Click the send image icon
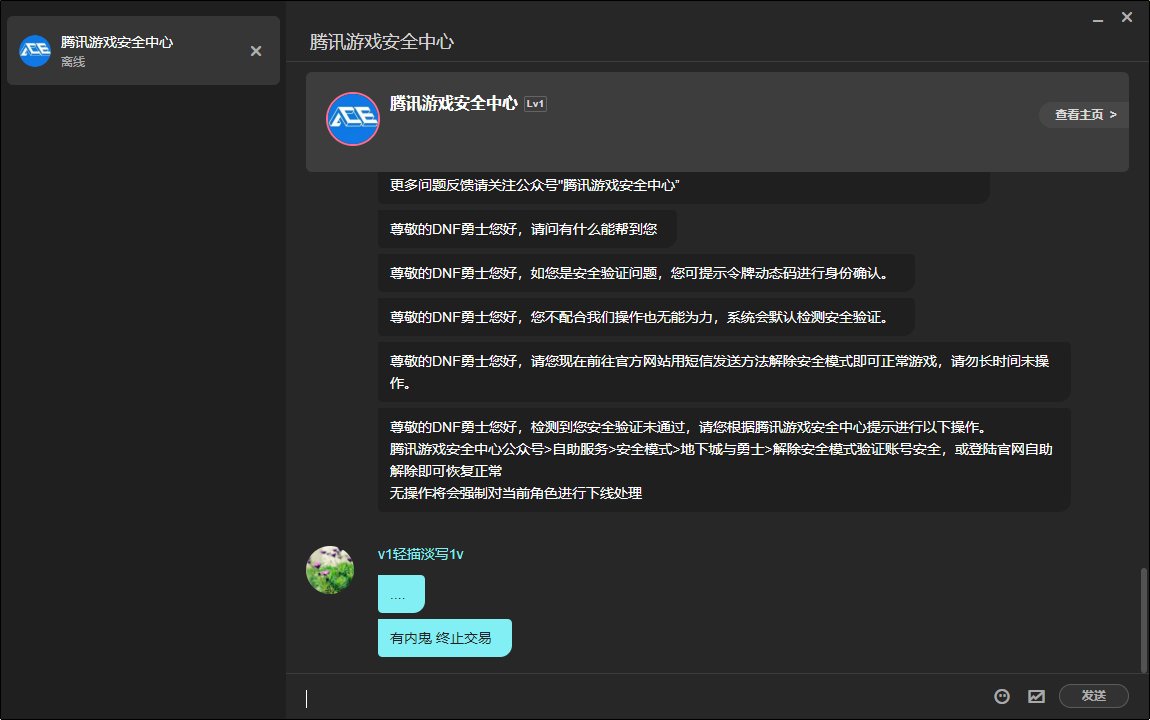Screen dimensions: 1150x720 point(1036,697)
